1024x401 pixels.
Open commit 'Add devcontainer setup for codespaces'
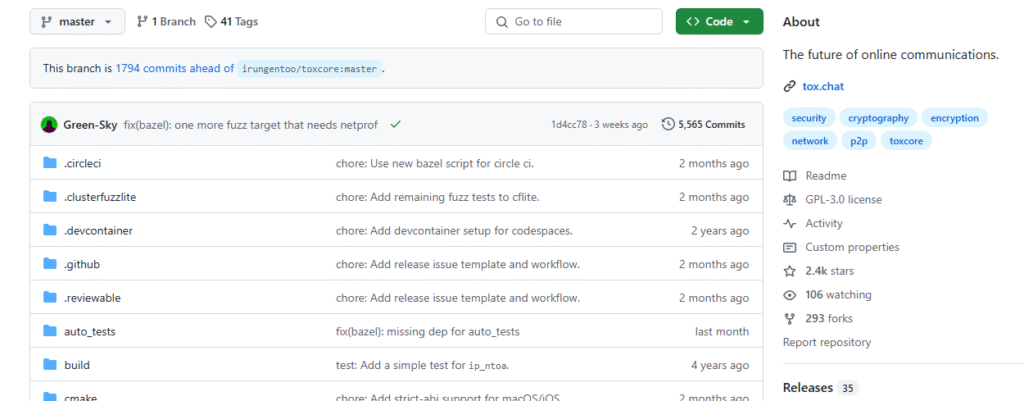(454, 231)
